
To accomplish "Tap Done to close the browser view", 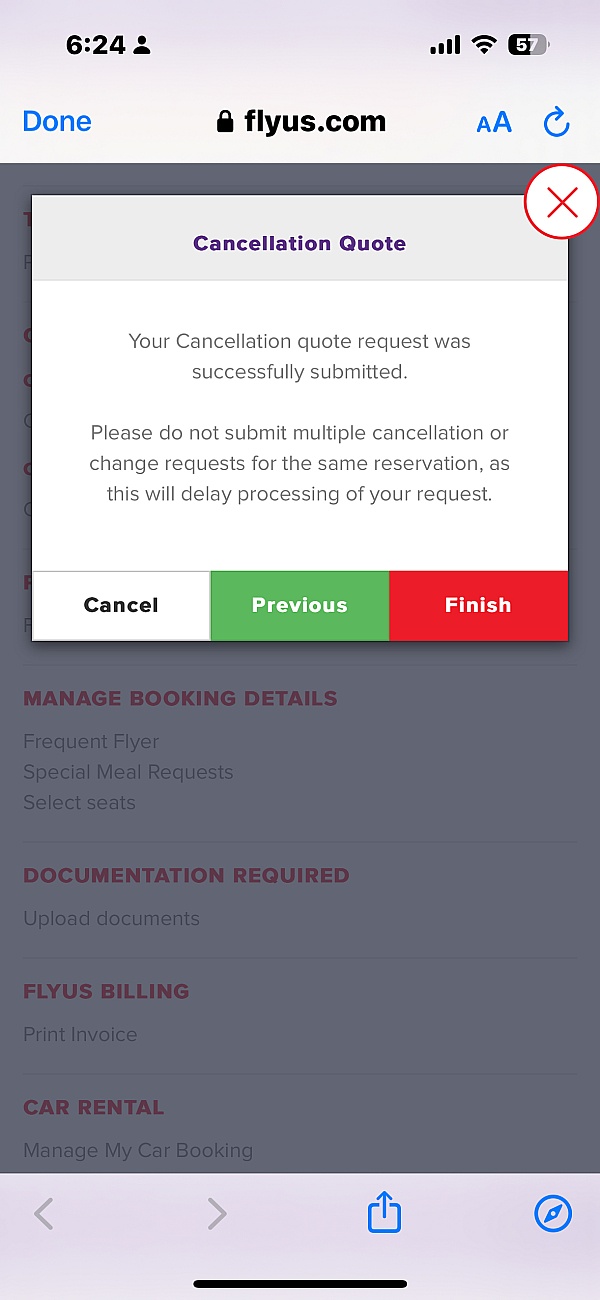I will point(57,122).
